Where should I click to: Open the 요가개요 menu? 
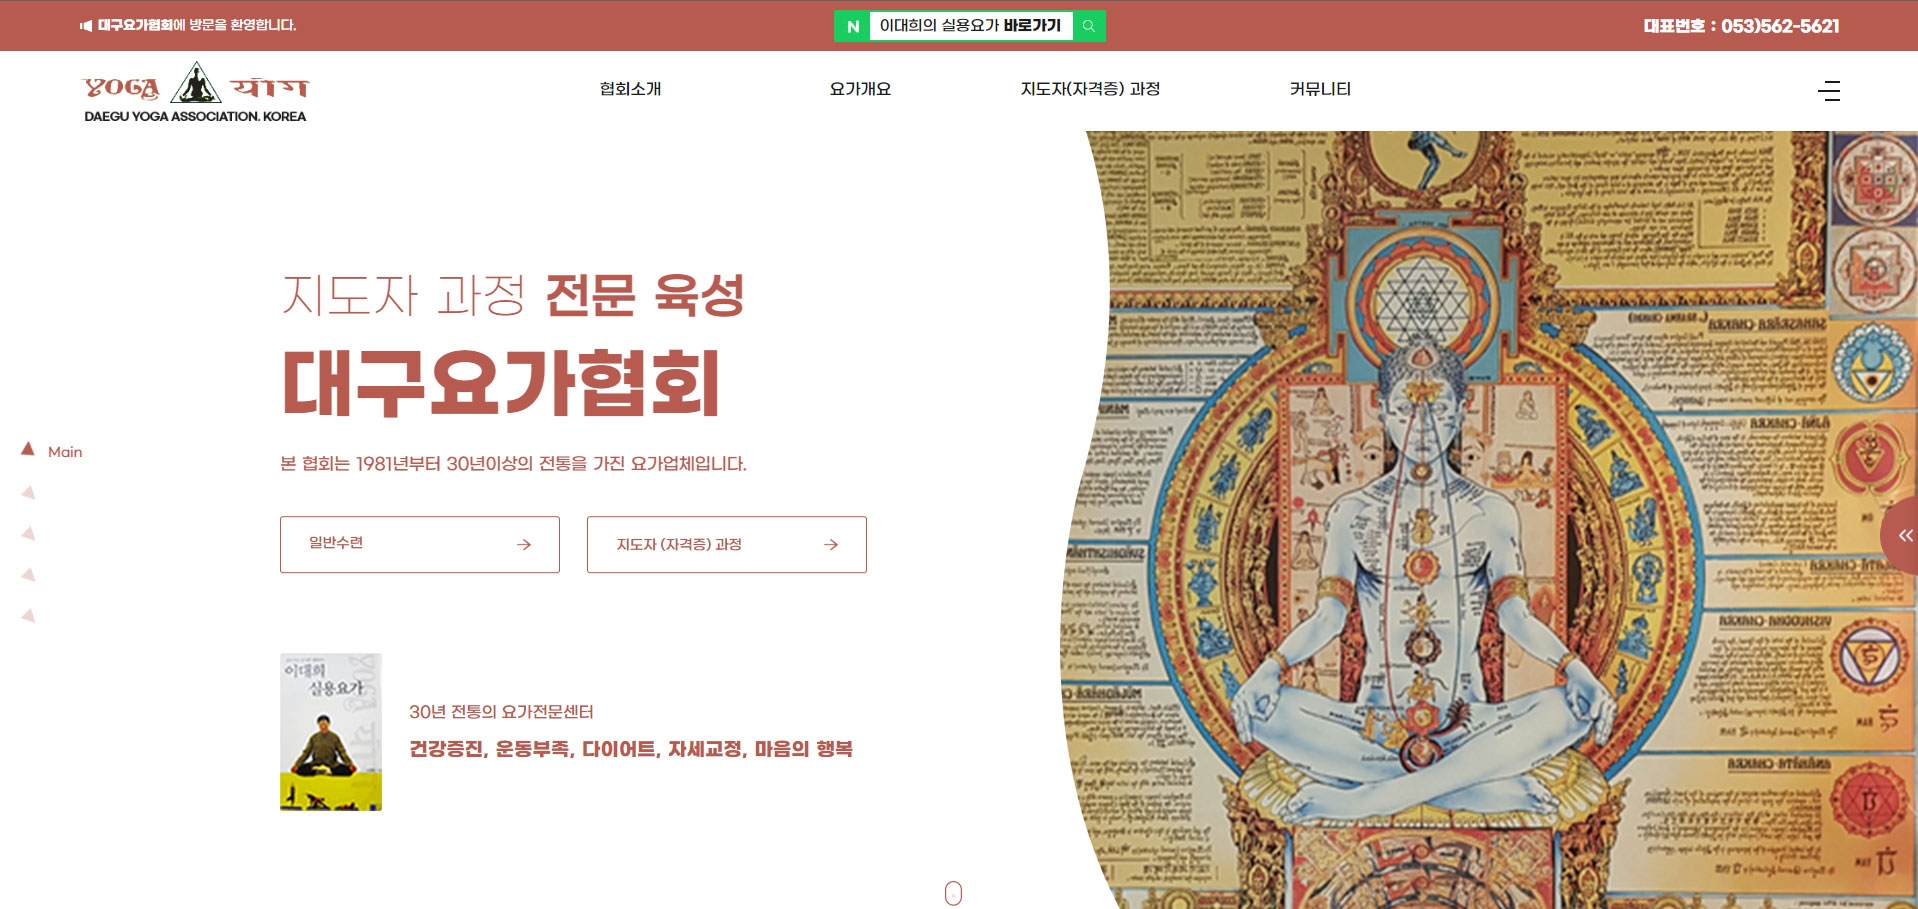pos(860,89)
